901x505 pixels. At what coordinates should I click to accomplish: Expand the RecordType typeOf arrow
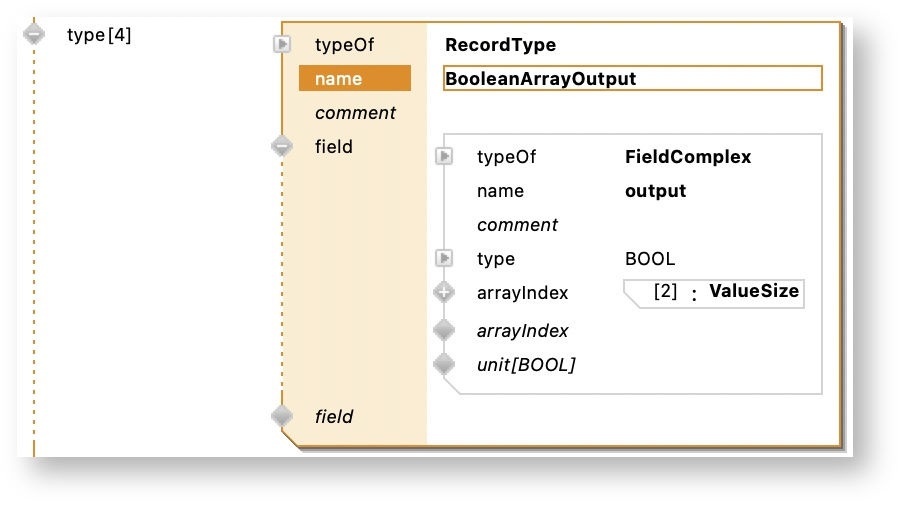click(x=282, y=44)
